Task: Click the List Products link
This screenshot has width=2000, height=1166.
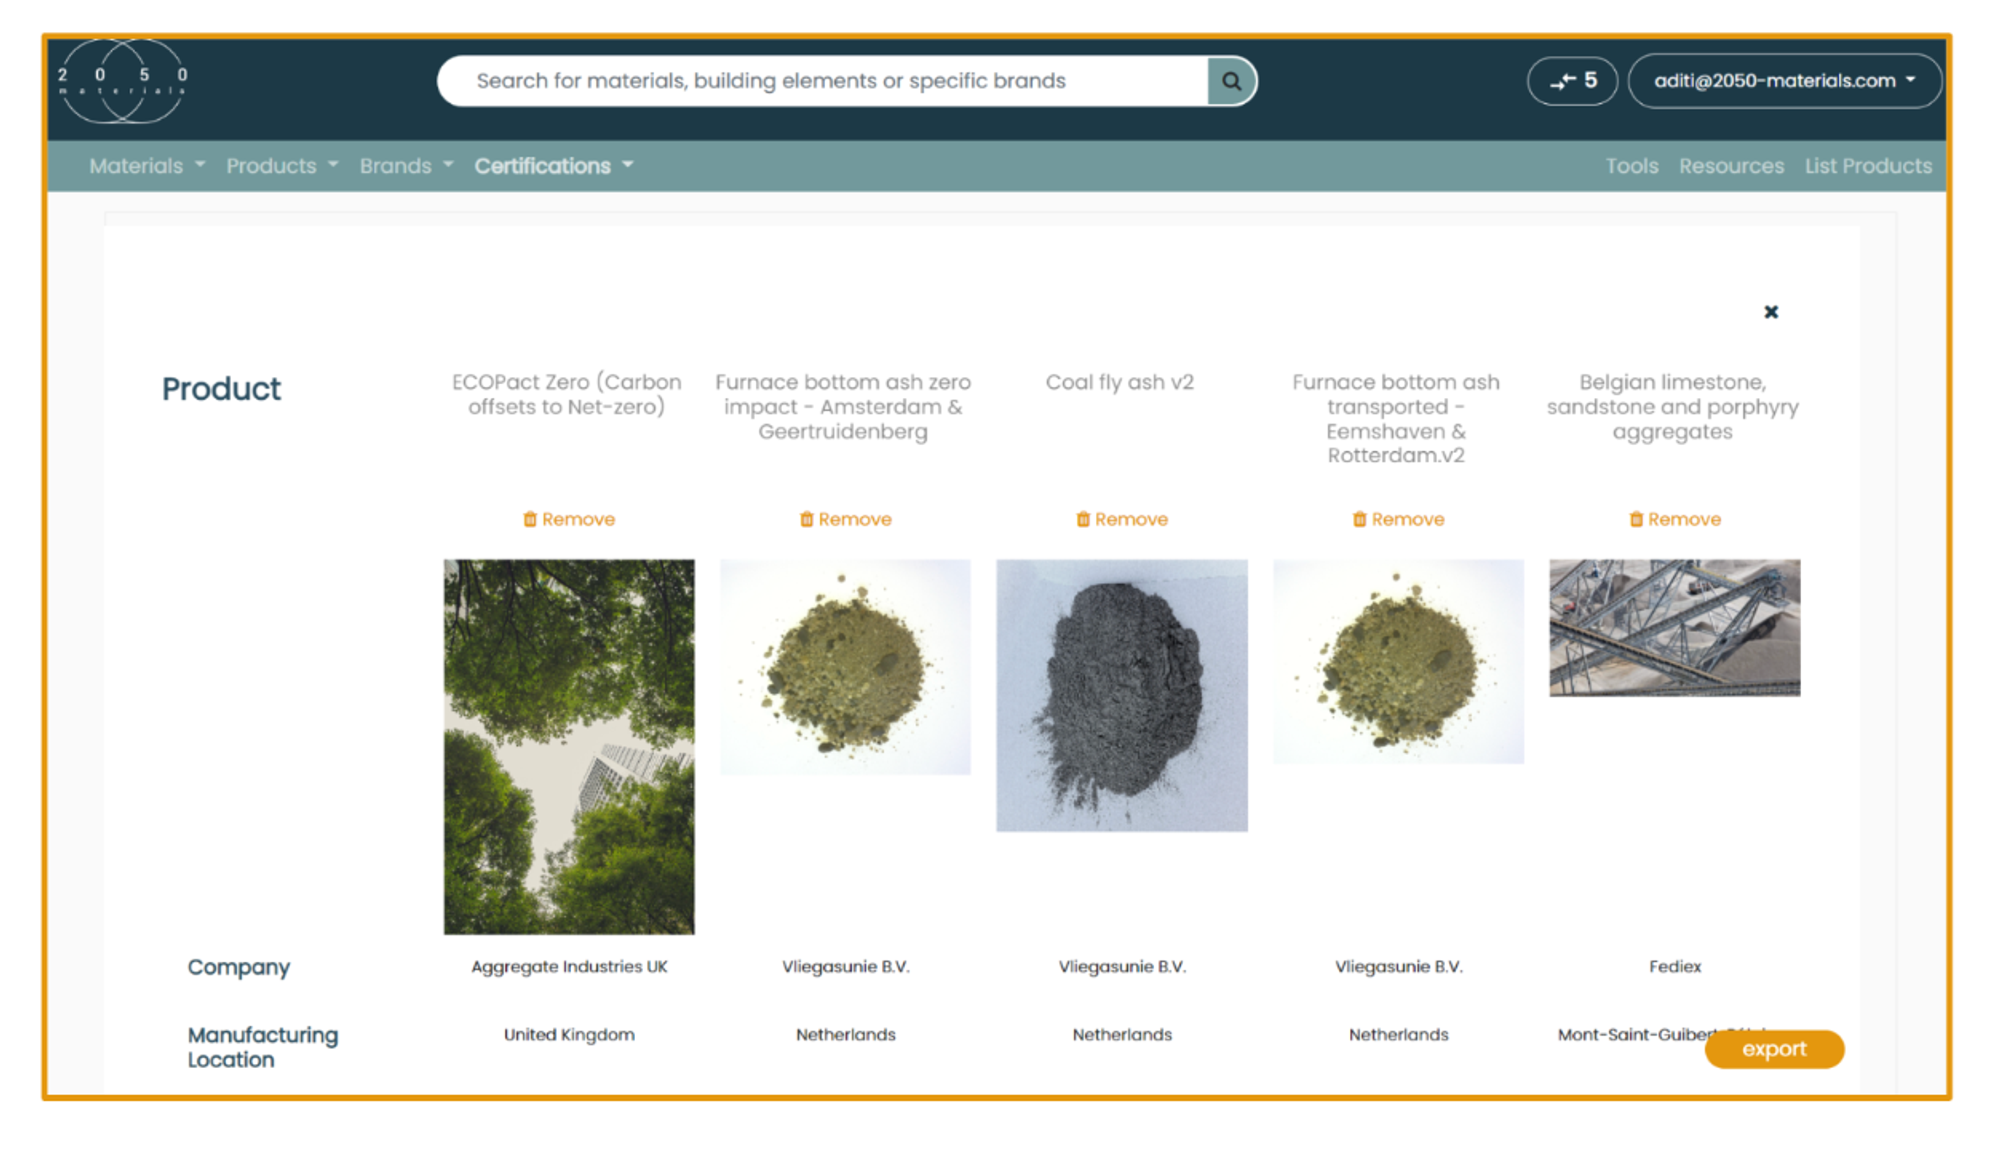Action: (1868, 166)
